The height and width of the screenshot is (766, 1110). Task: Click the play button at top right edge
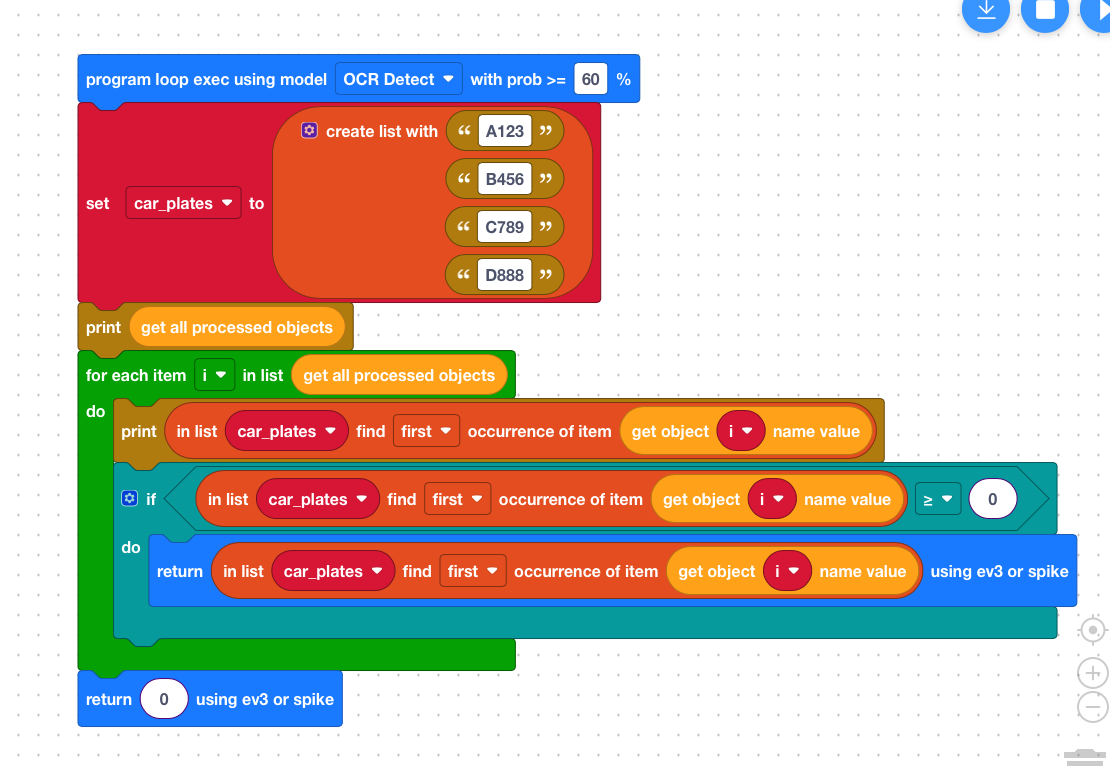click(1097, 10)
